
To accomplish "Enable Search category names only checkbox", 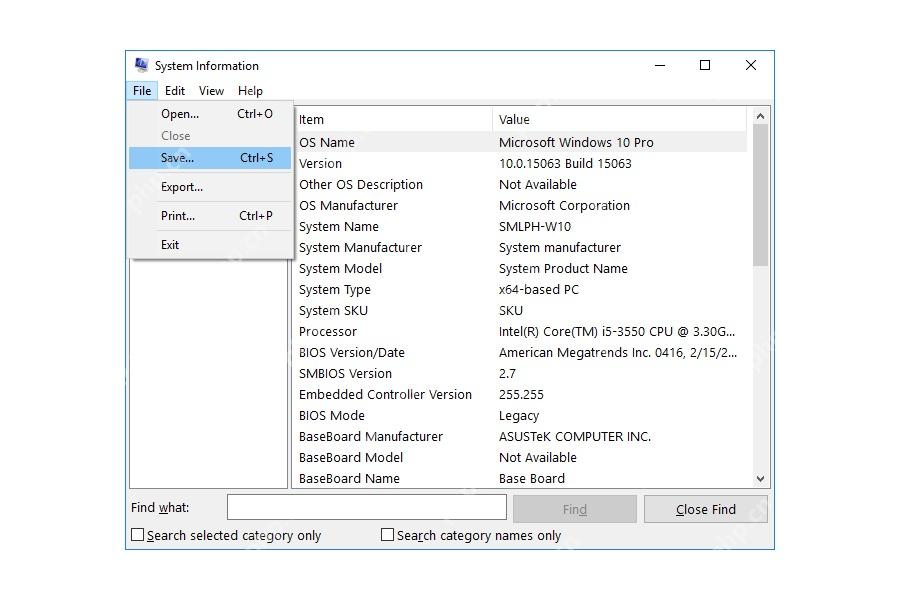I will (387, 535).
